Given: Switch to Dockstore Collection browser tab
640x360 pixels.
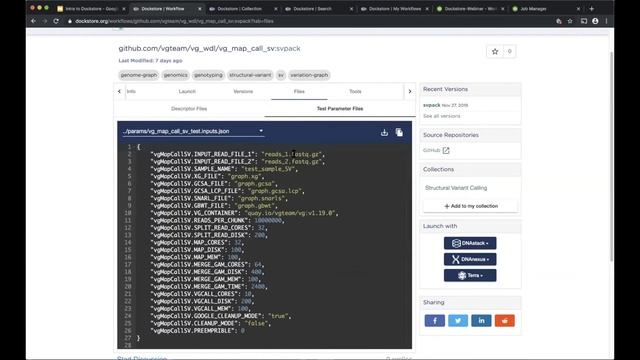Looking at the screenshot, I should point(243,9).
